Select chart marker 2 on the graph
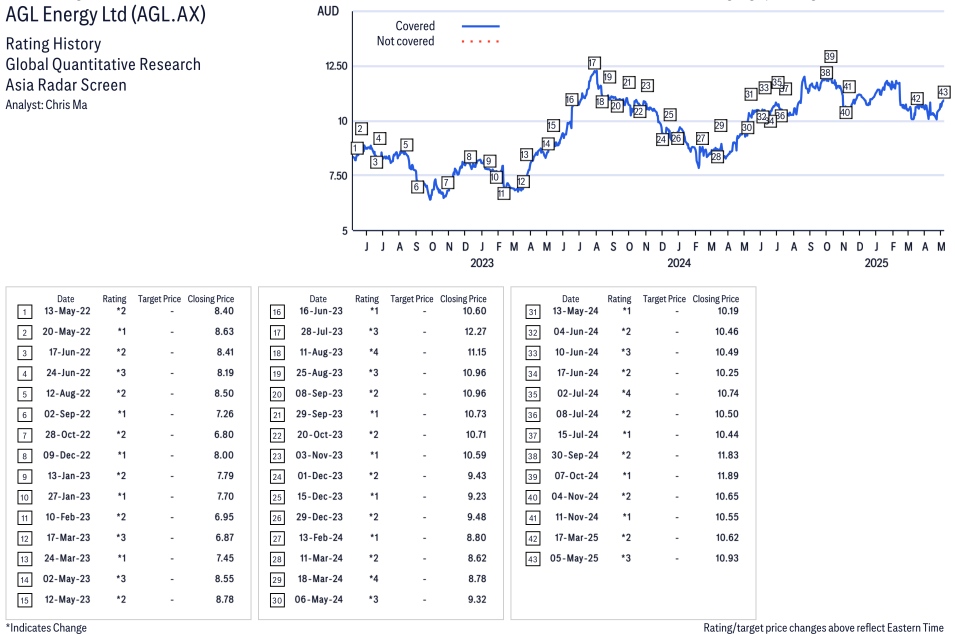This screenshot has width=955, height=634. pos(361,129)
